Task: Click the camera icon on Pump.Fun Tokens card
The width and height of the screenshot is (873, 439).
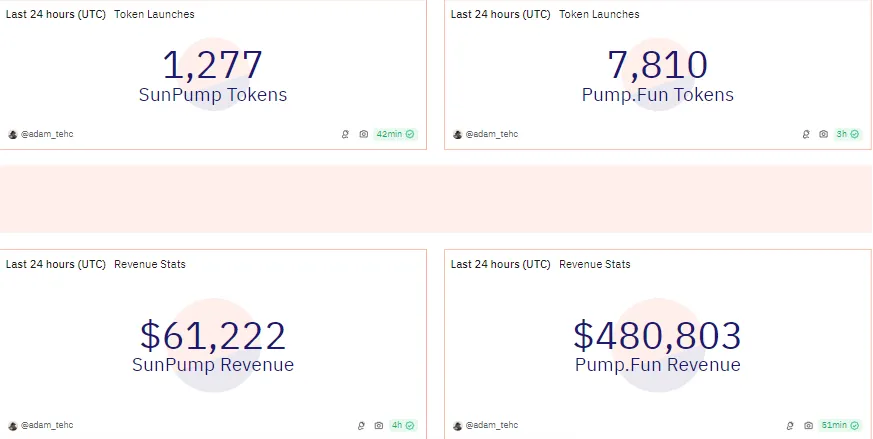Action: coord(823,134)
